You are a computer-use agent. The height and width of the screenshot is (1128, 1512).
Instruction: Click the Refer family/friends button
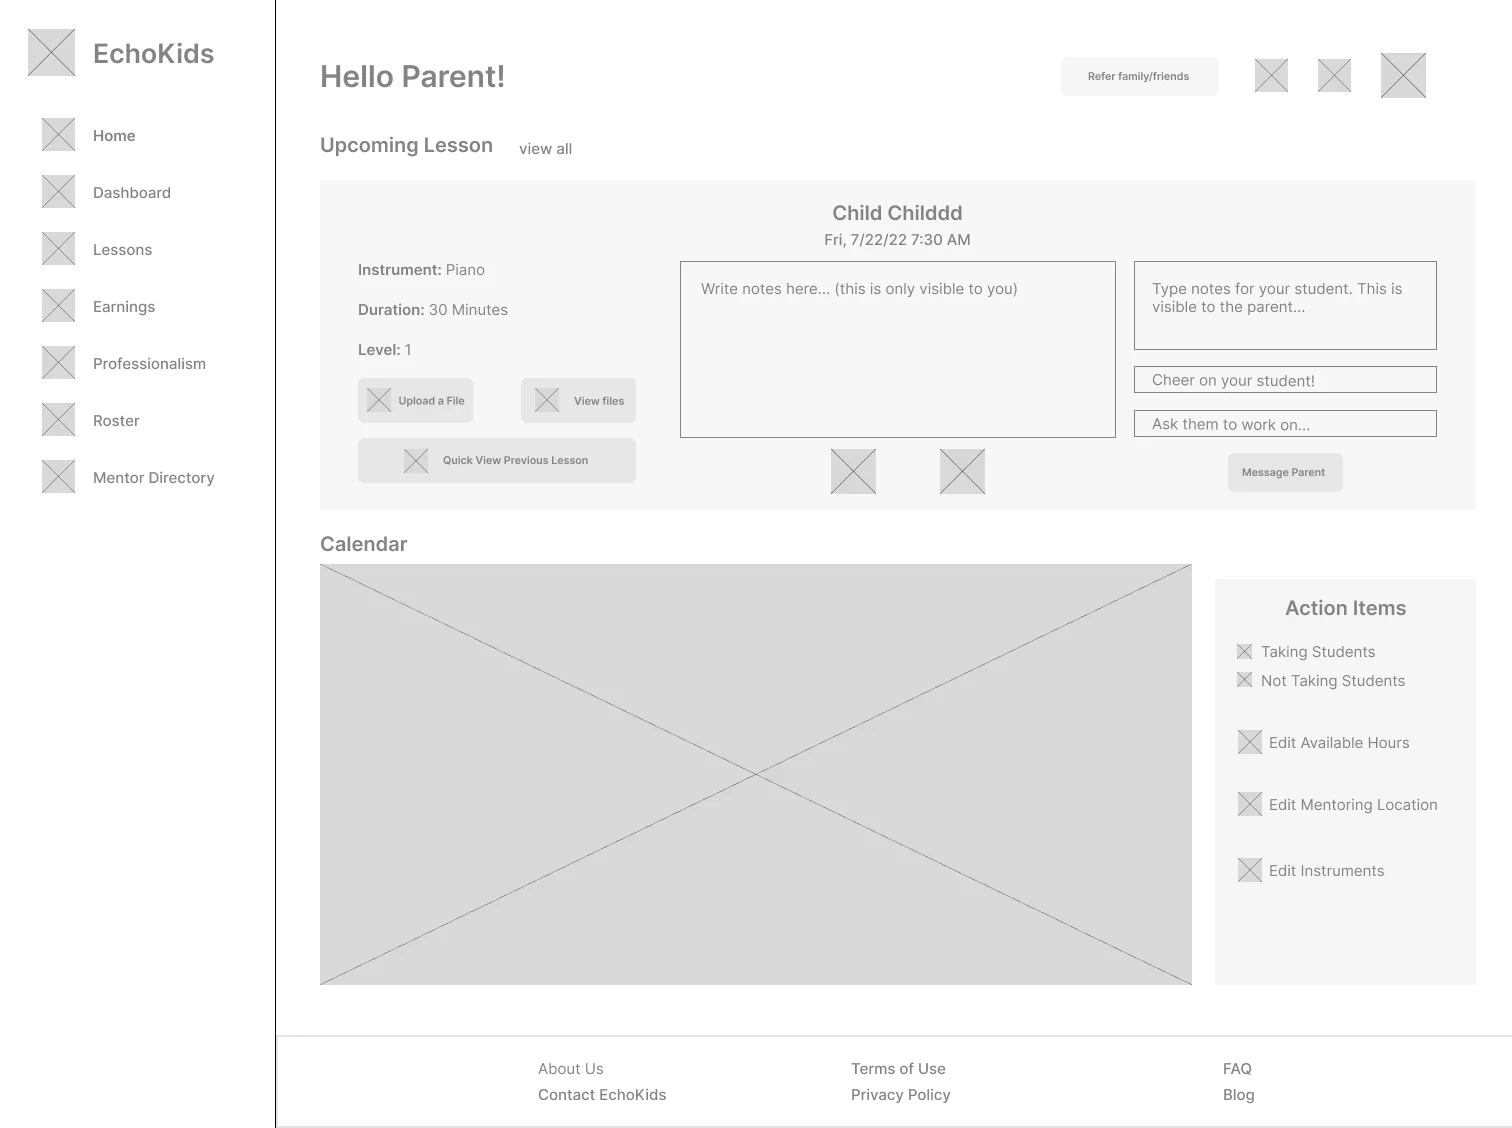(1139, 76)
